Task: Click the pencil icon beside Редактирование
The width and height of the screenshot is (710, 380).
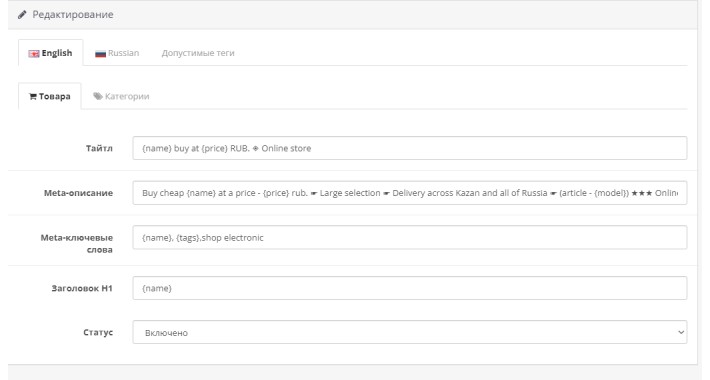Action: 22,14
